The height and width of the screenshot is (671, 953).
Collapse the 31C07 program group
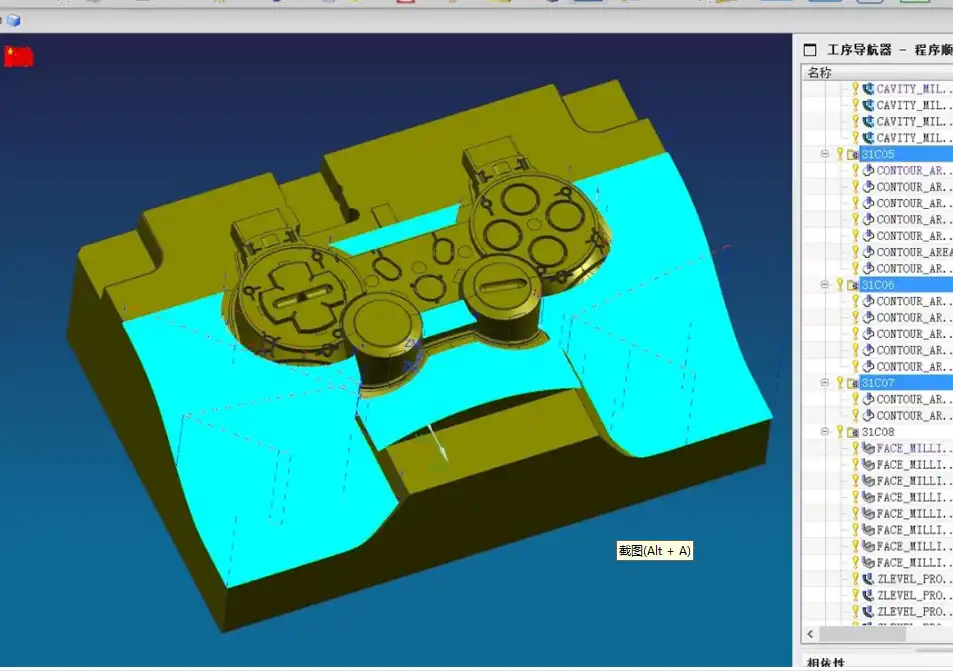[x=825, y=383]
